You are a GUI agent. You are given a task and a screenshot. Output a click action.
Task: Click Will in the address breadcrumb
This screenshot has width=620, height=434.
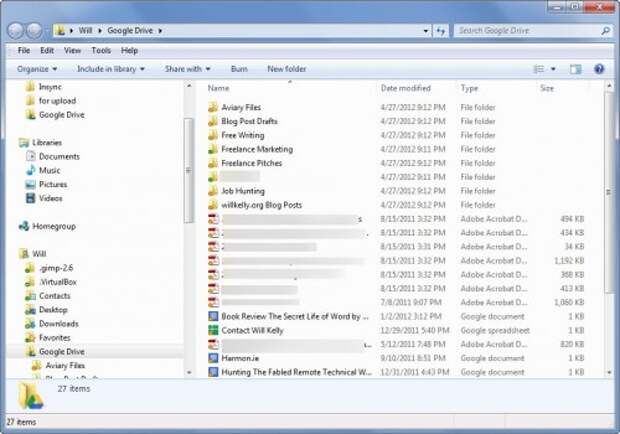85,31
